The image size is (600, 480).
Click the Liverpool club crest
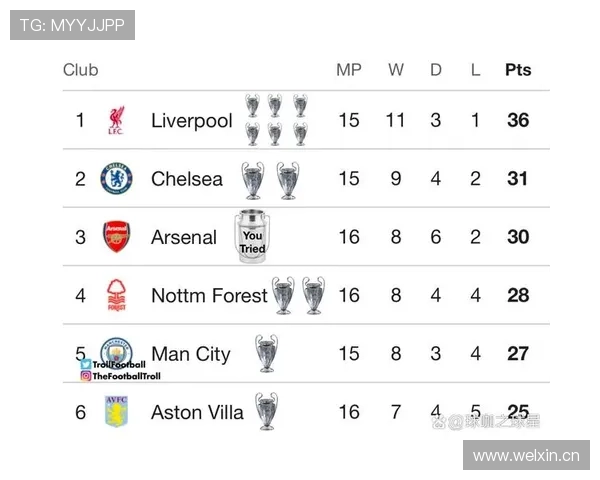[x=116, y=121]
